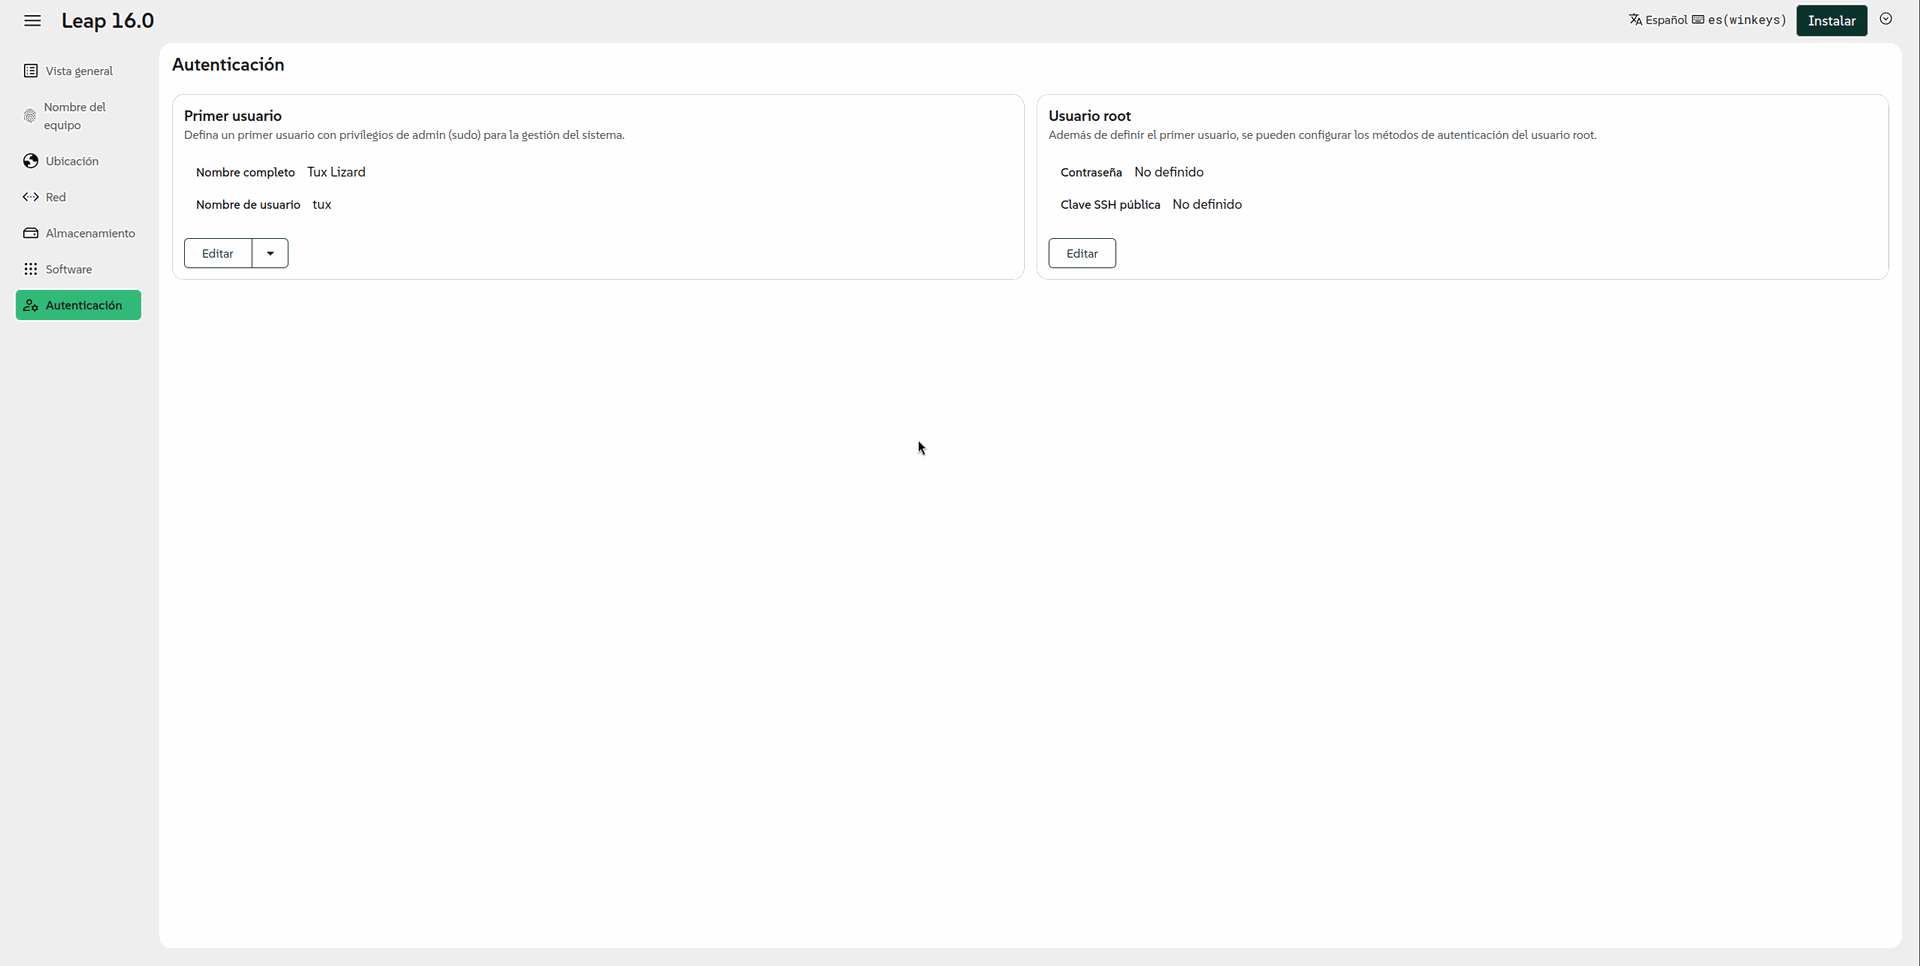Click the username value tux

click(321, 204)
